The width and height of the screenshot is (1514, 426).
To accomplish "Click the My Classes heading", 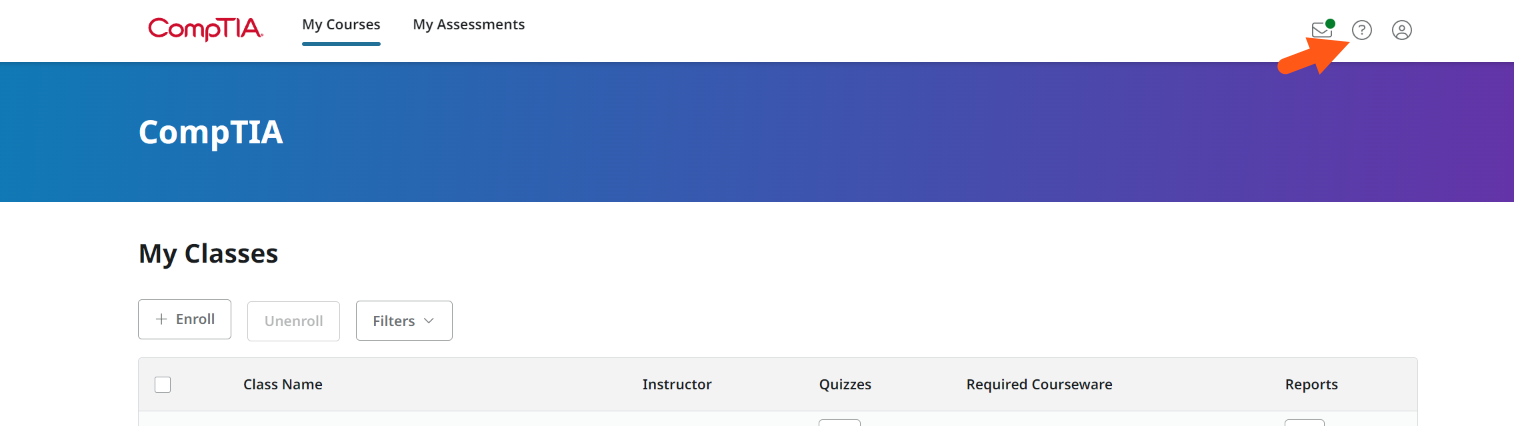I will tap(208, 254).
